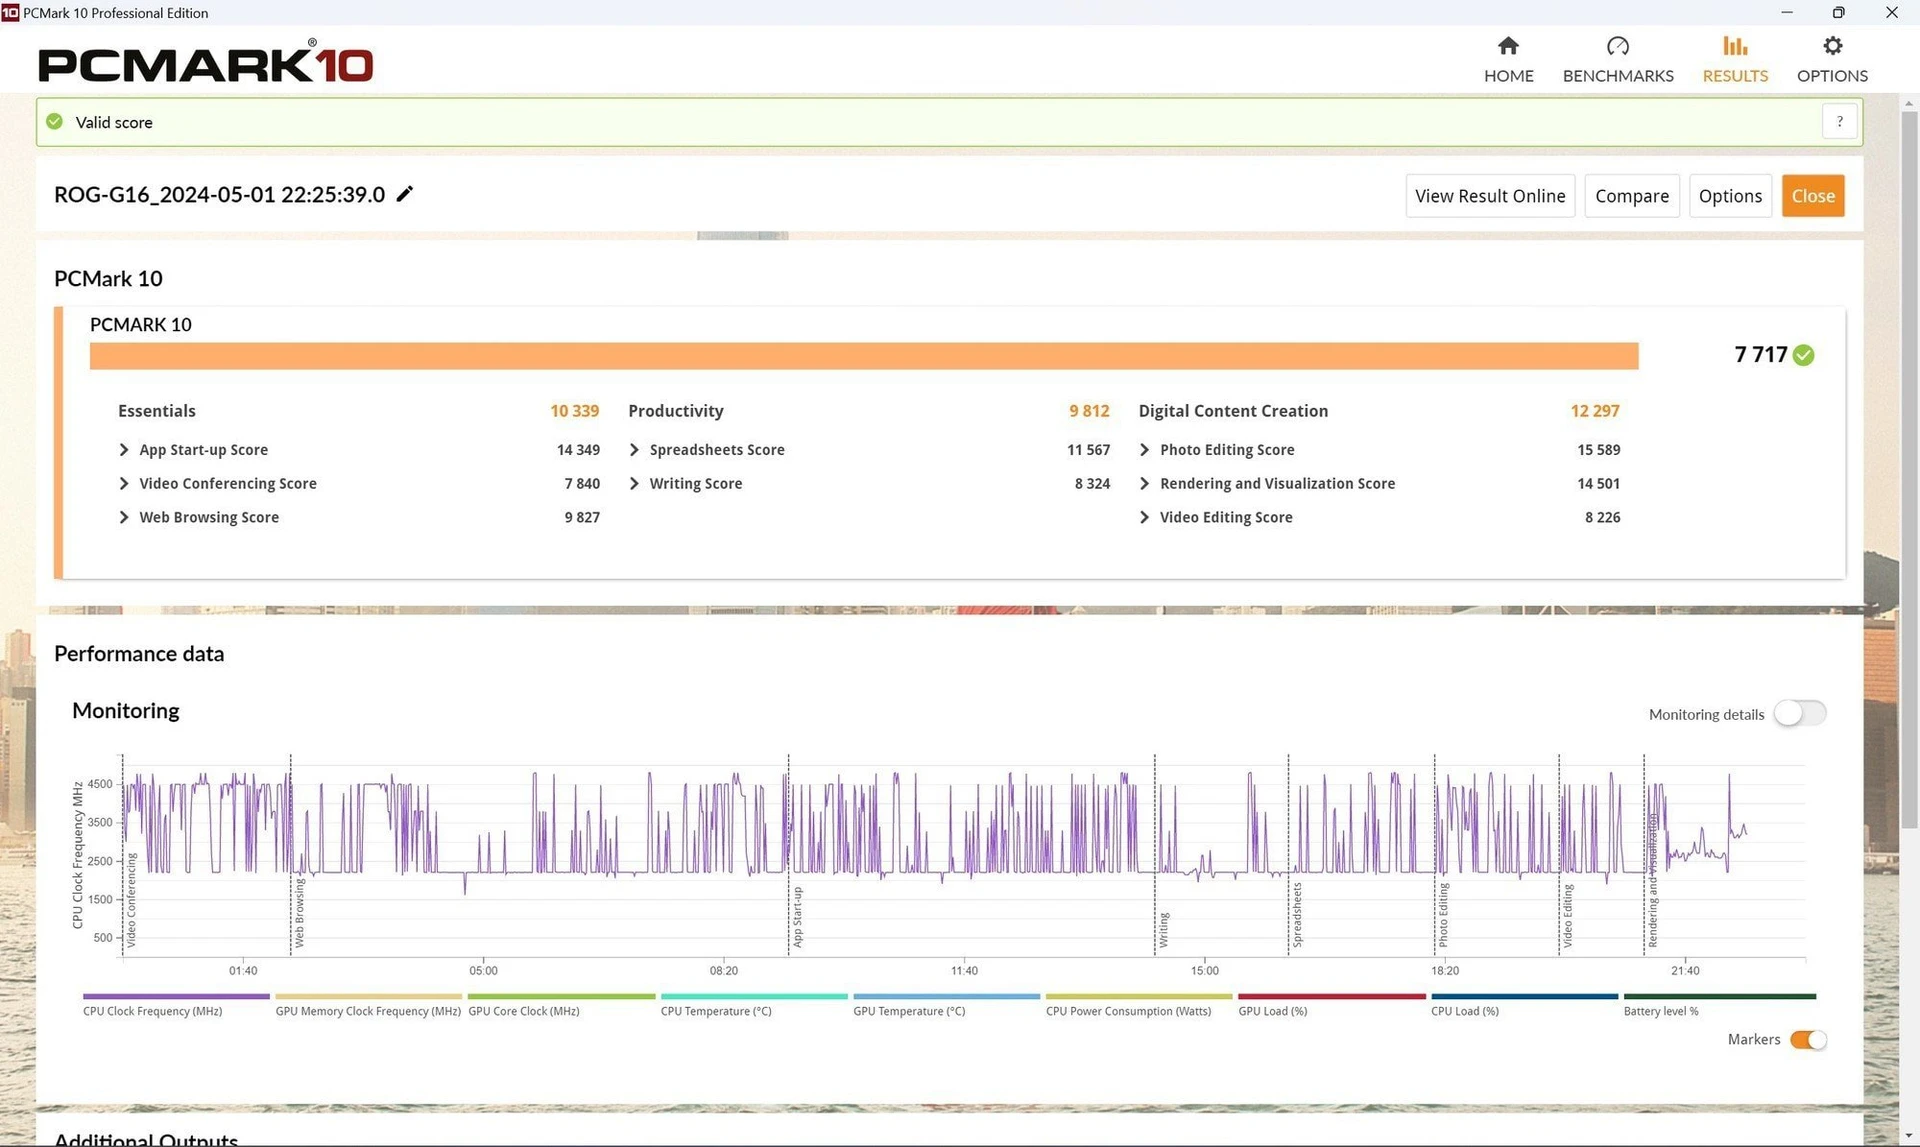Click the Essentials score 10 339
Screen dimensions: 1920x1147
[574, 411]
